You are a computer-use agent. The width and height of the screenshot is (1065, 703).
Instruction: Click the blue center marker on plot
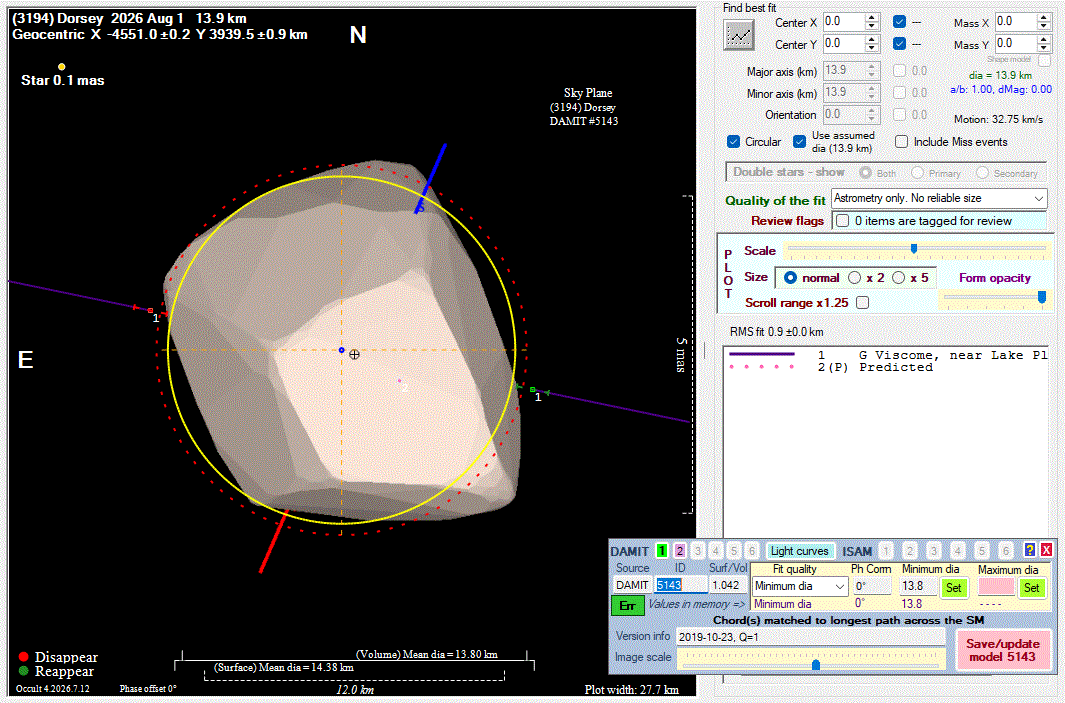(x=341, y=350)
